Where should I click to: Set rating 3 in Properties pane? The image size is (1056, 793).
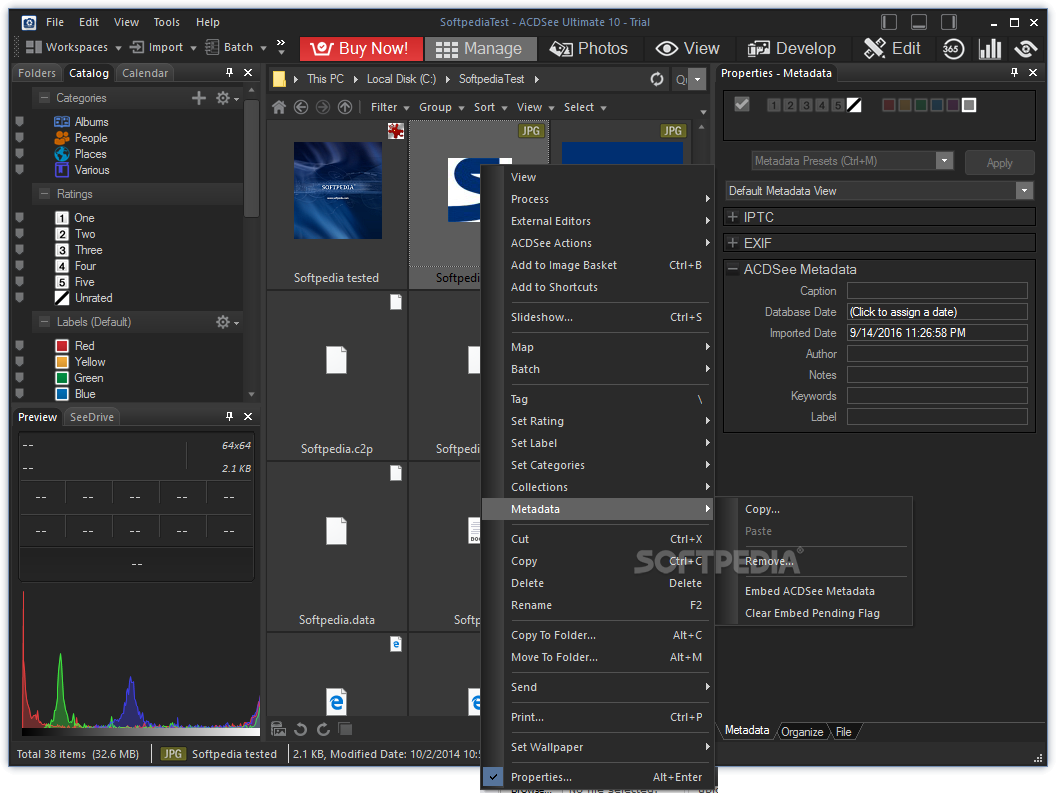[x=805, y=105]
